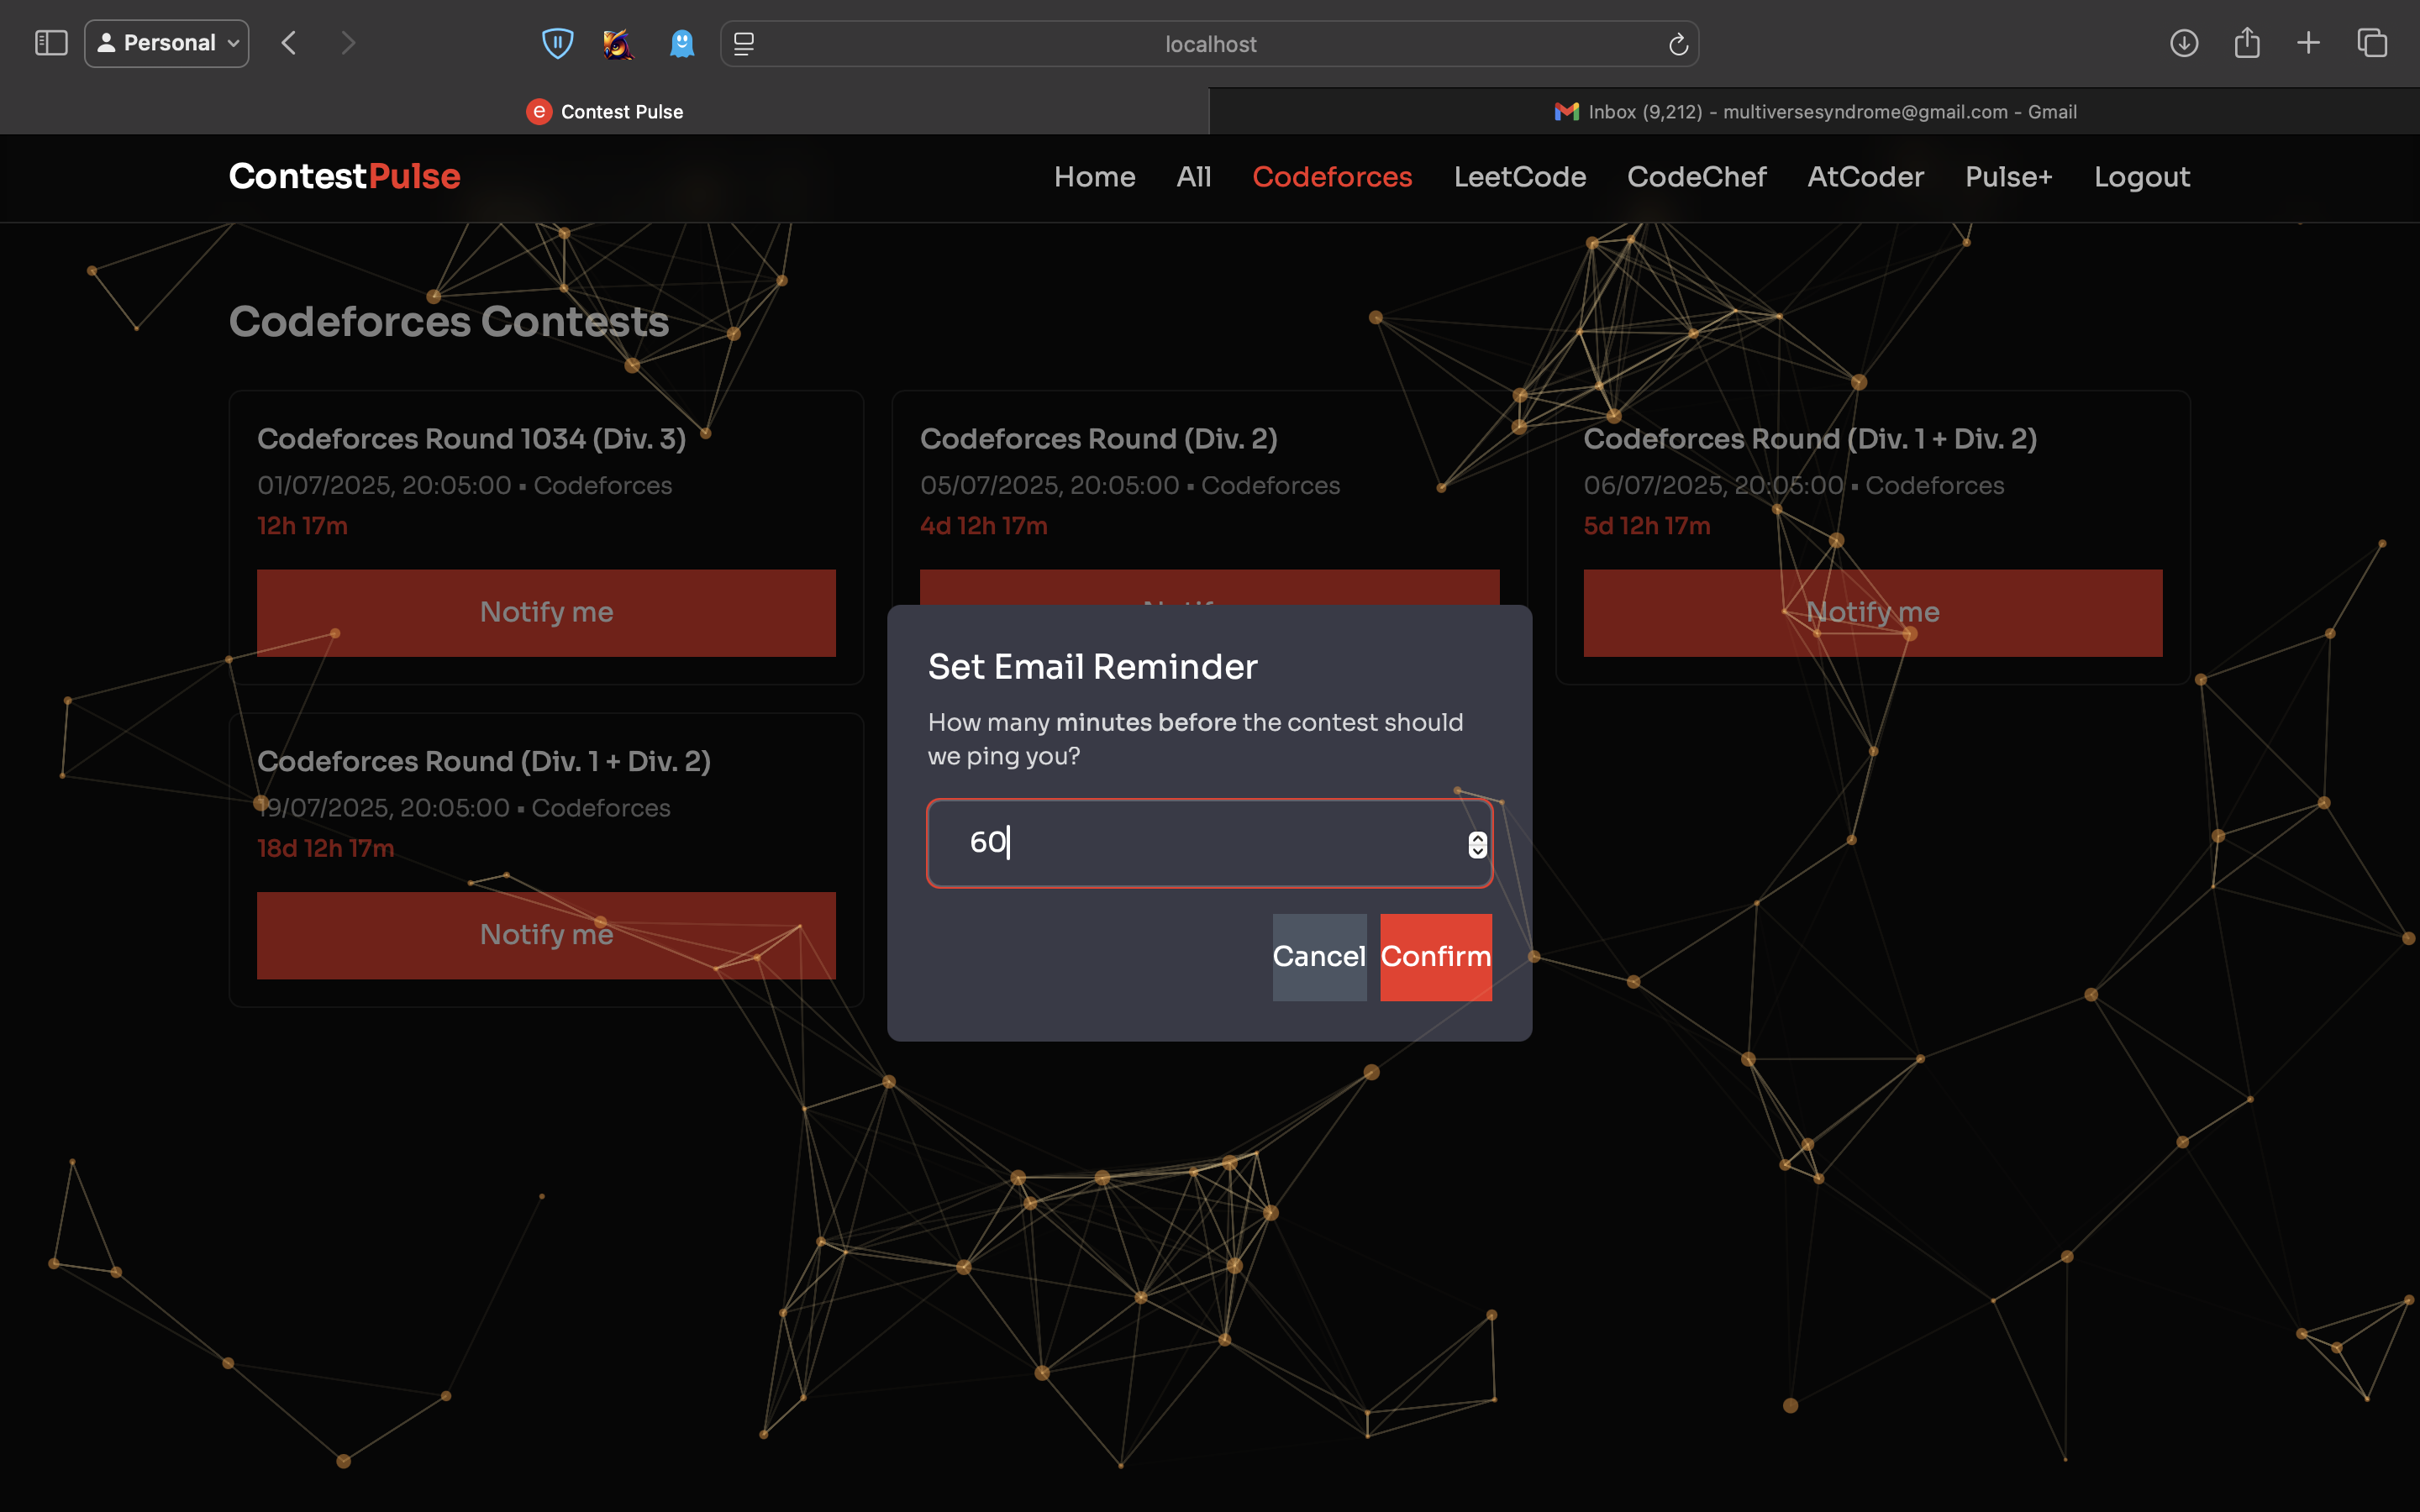Click the 18d 12h 17m countdown text

(x=325, y=848)
